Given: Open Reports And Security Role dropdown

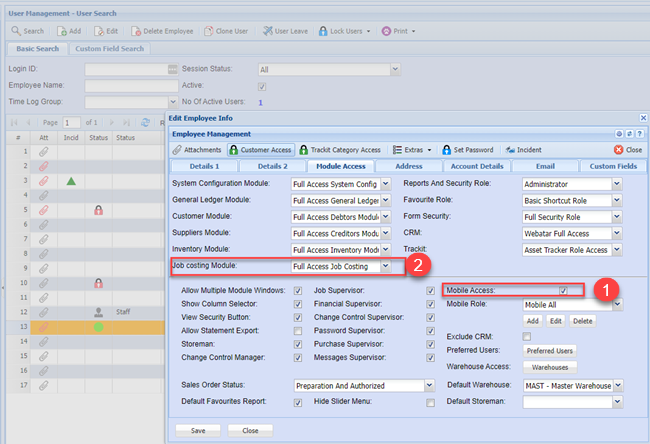Looking at the screenshot, I should coord(616,184).
